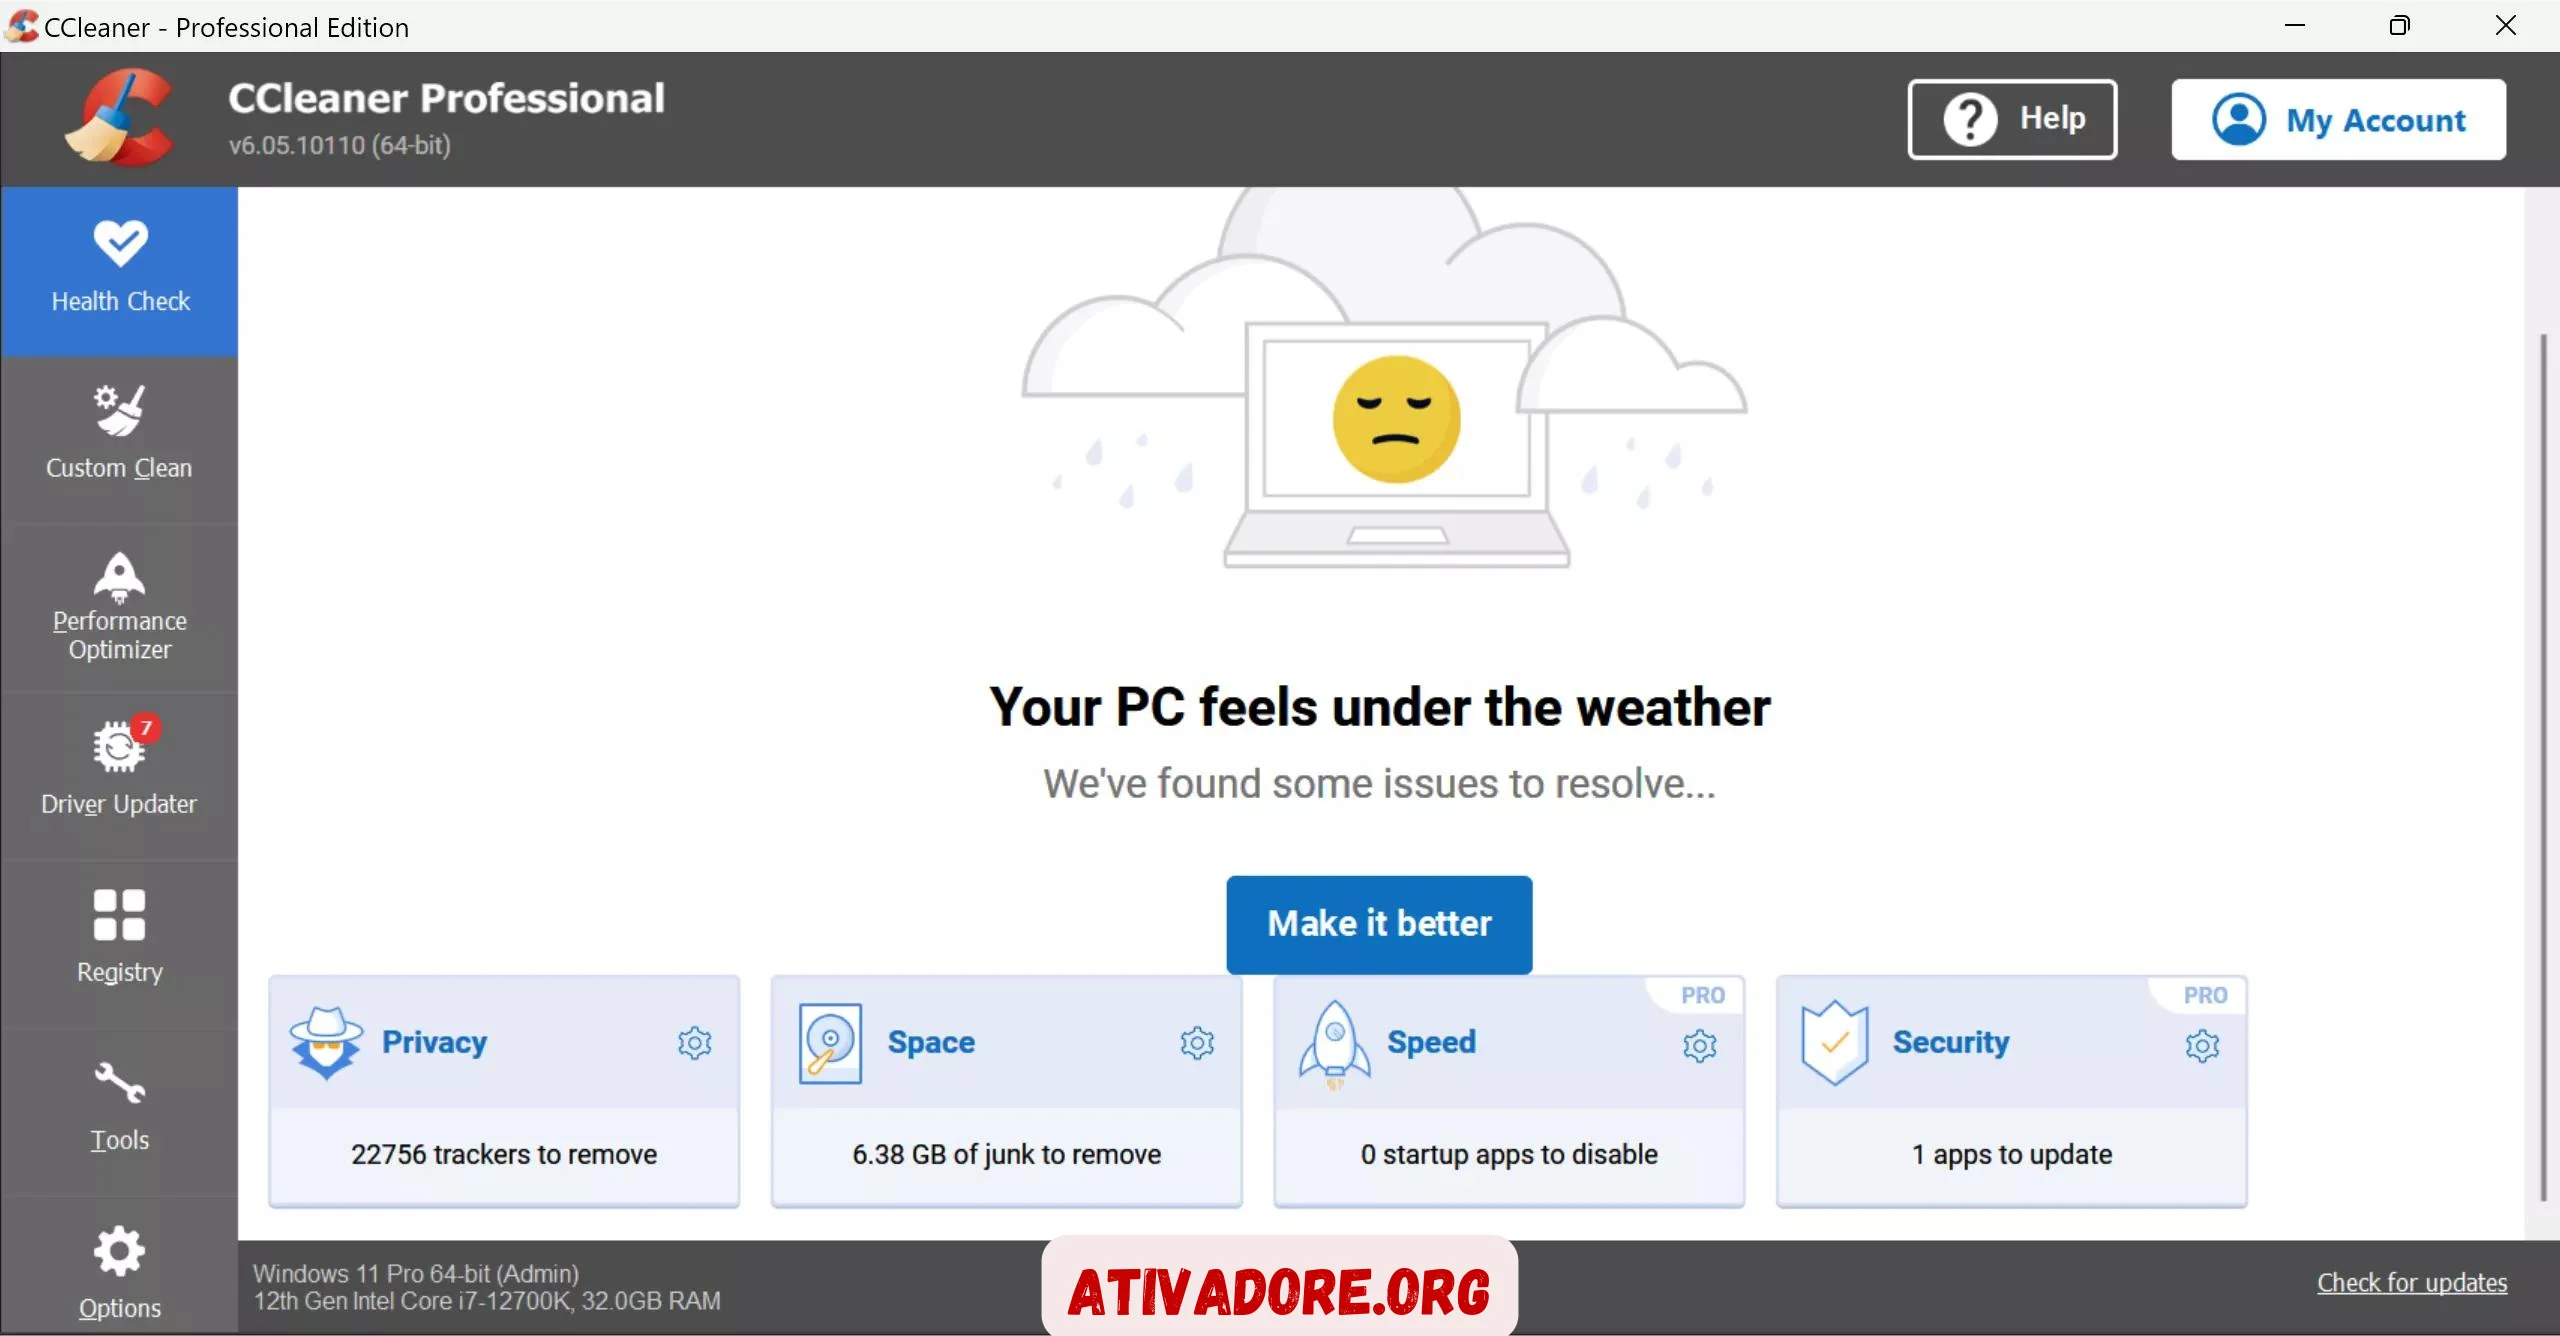This screenshot has width=2560, height=1336.
Task: Configure Space cleanup settings
Action: [x=1197, y=1041]
